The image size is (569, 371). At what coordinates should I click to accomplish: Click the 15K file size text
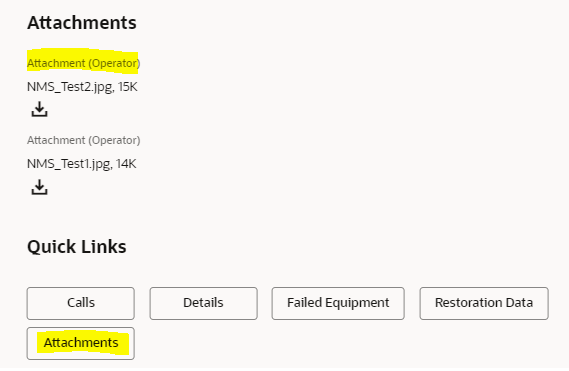128,87
